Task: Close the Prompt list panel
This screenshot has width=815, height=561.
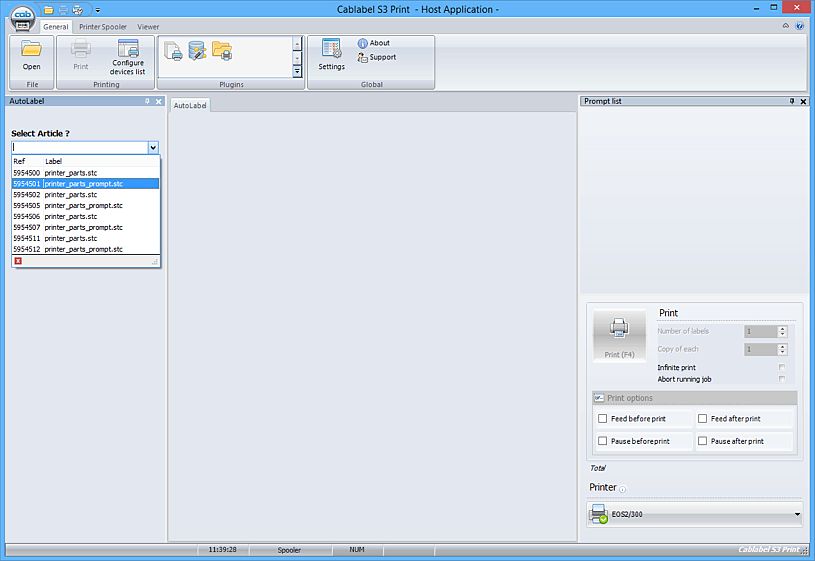Action: point(804,101)
